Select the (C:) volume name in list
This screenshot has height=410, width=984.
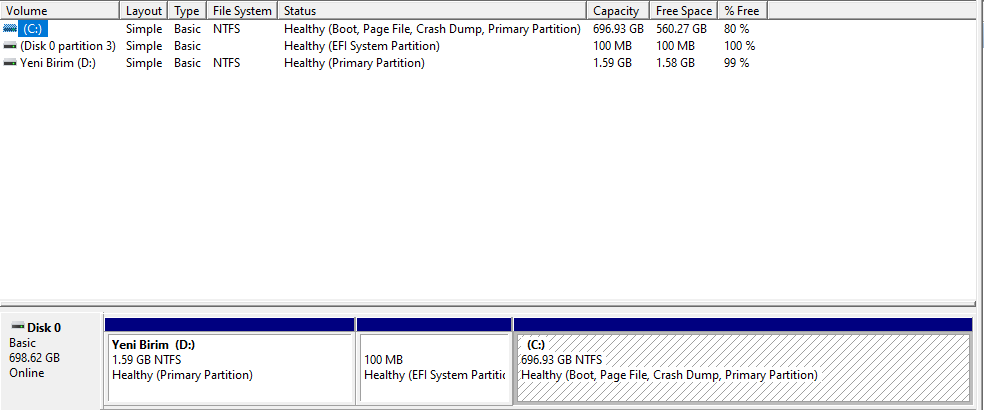(x=35, y=29)
